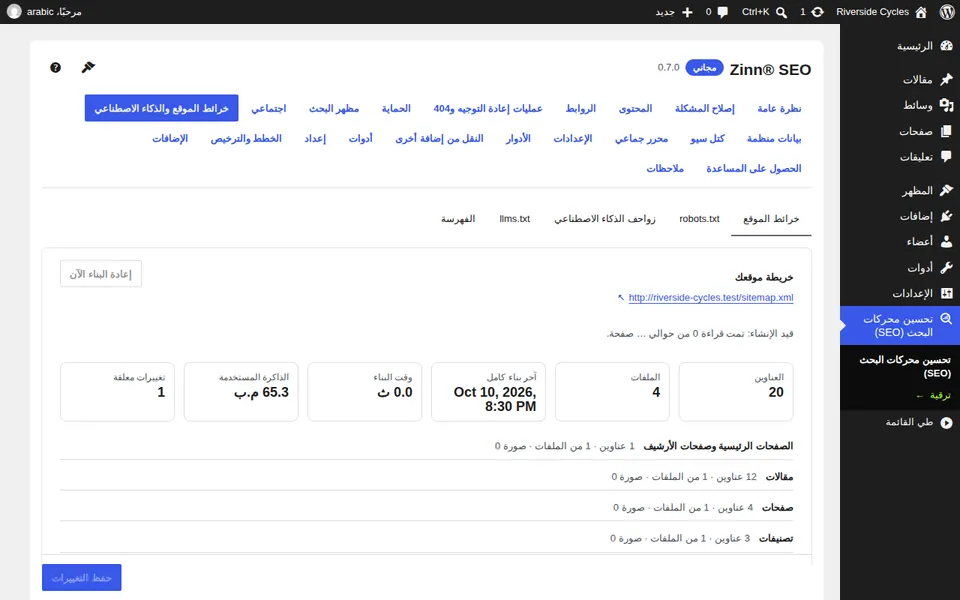
Task: Open the نظرة عامة overview nav link
Action: point(779,108)
